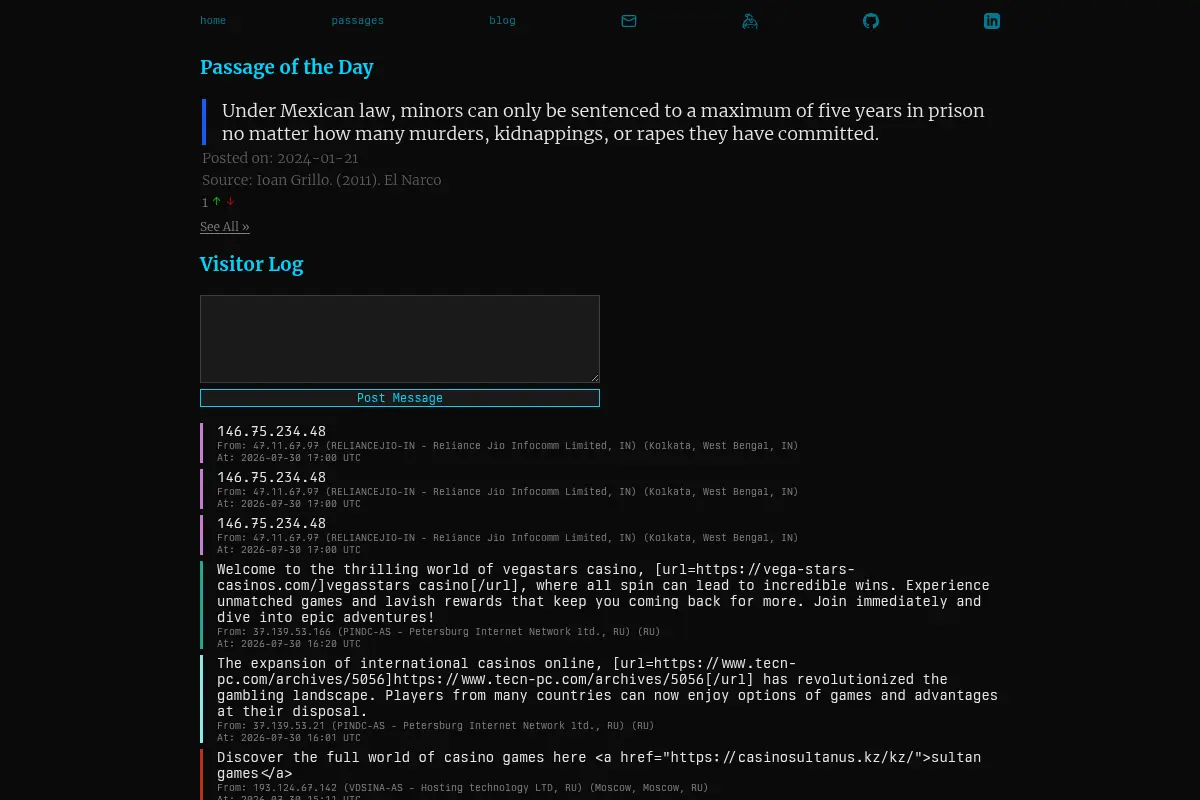Click the Visitor Log heading
This screenshot has width=1200, height=800.
(x=251, y=264)
